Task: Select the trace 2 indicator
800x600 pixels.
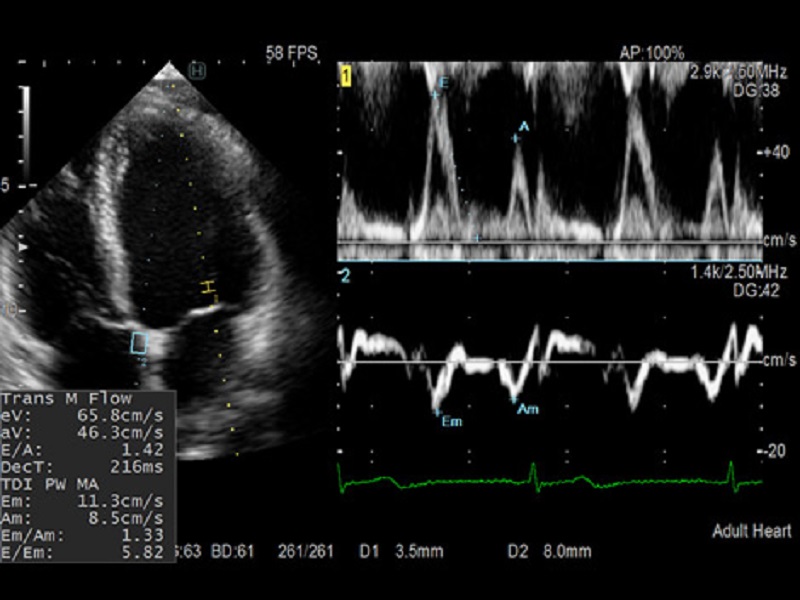Action: point(345,276)
